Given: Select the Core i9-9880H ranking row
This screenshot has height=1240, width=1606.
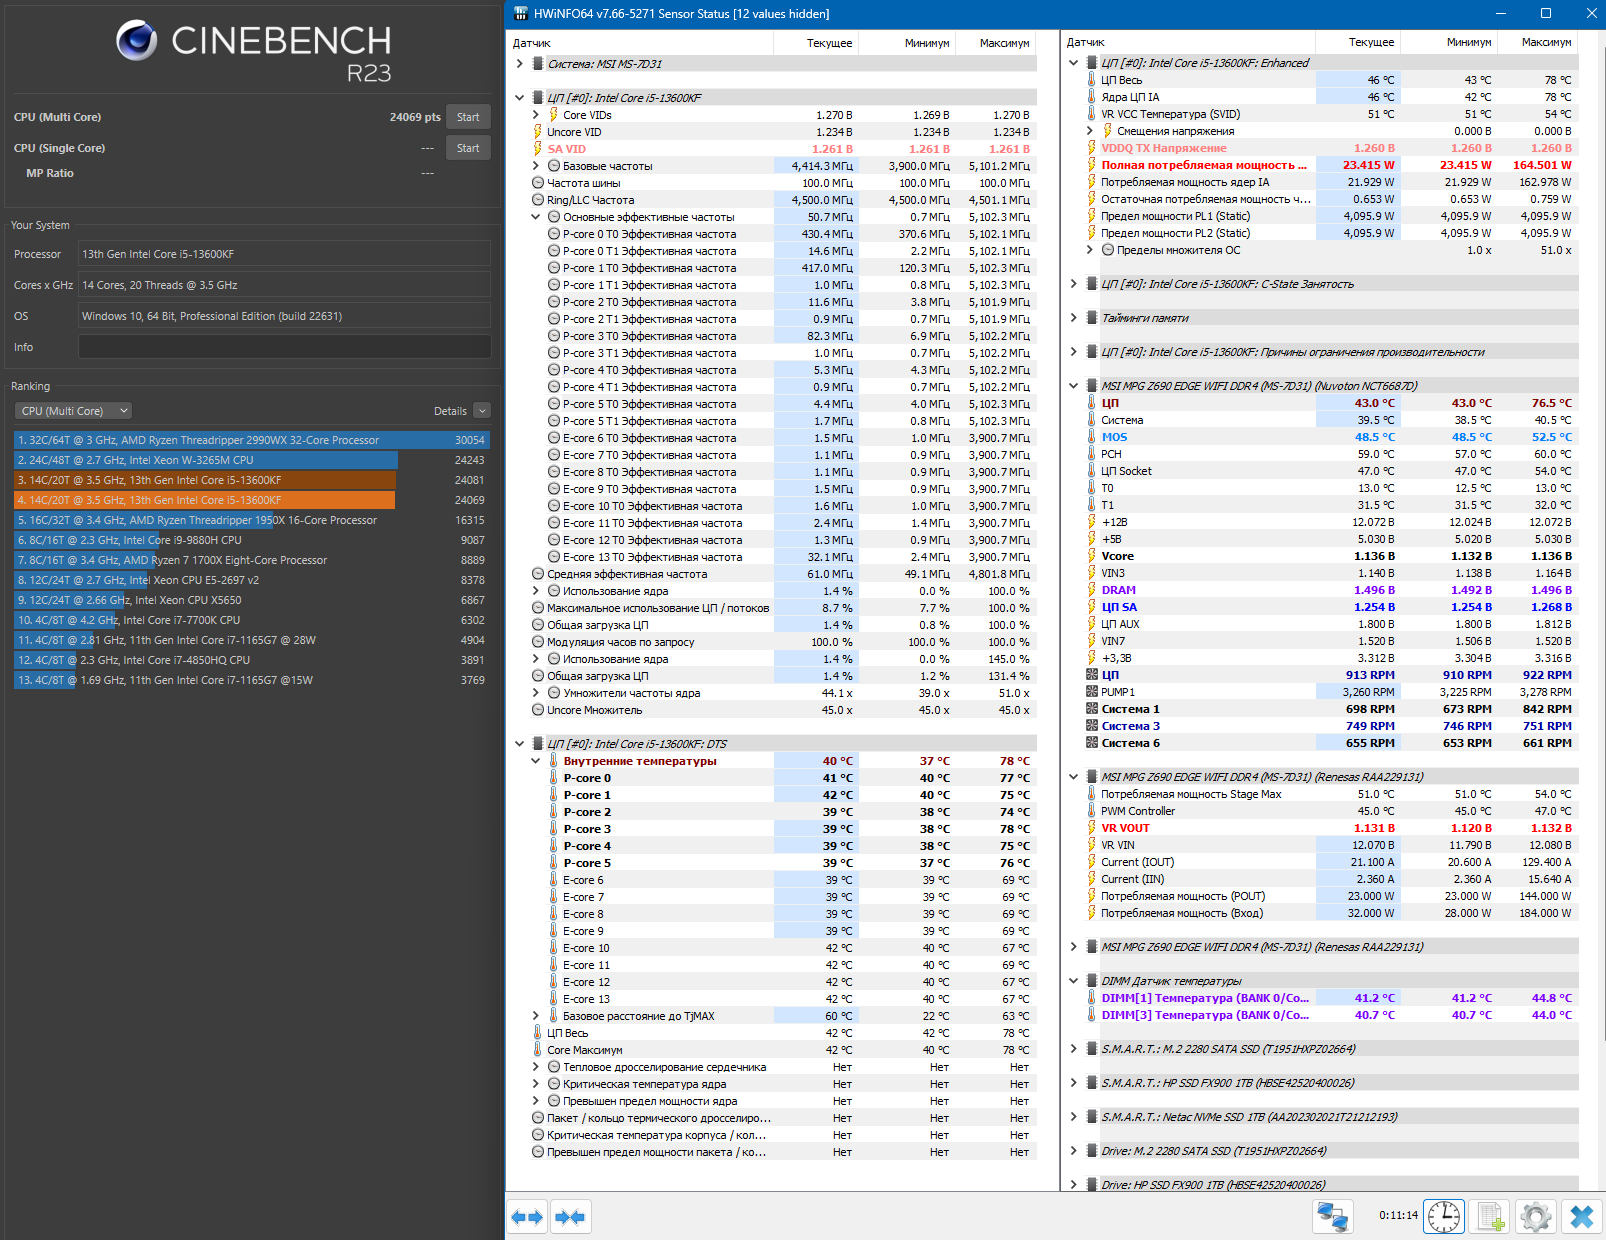Looking at the screenshot, I should 251,540.
